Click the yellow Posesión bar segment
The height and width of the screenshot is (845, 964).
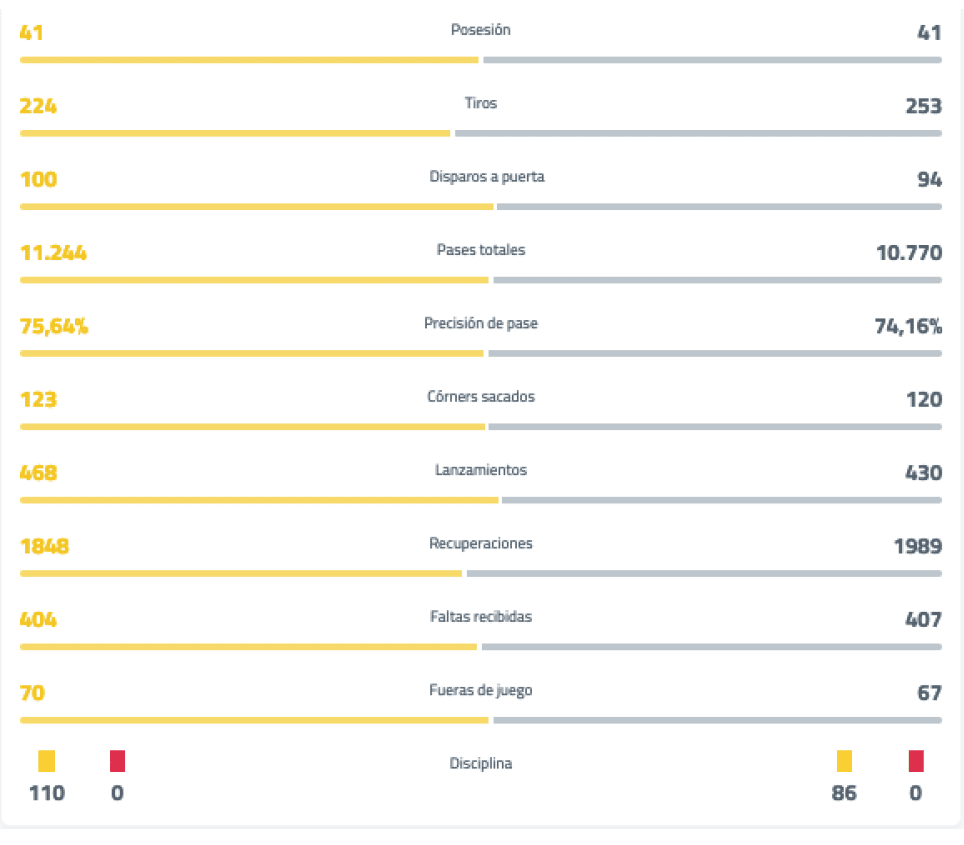(x=249, y=60)
